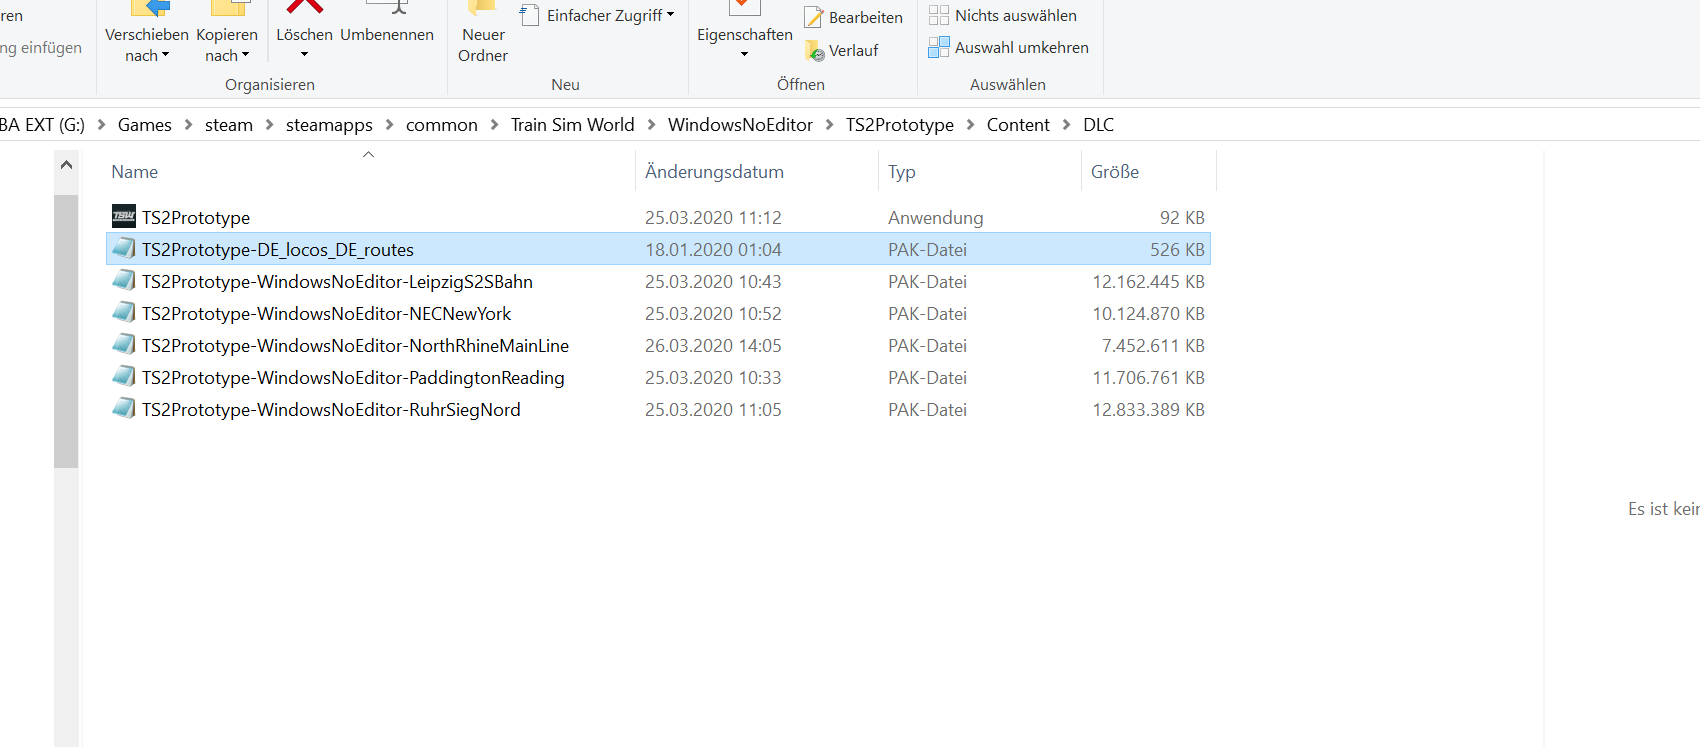Image resolution: width=1700 pixels, height=747 pixels.
Task: Click the 526 KB size cell
Action: point(1177,249)
